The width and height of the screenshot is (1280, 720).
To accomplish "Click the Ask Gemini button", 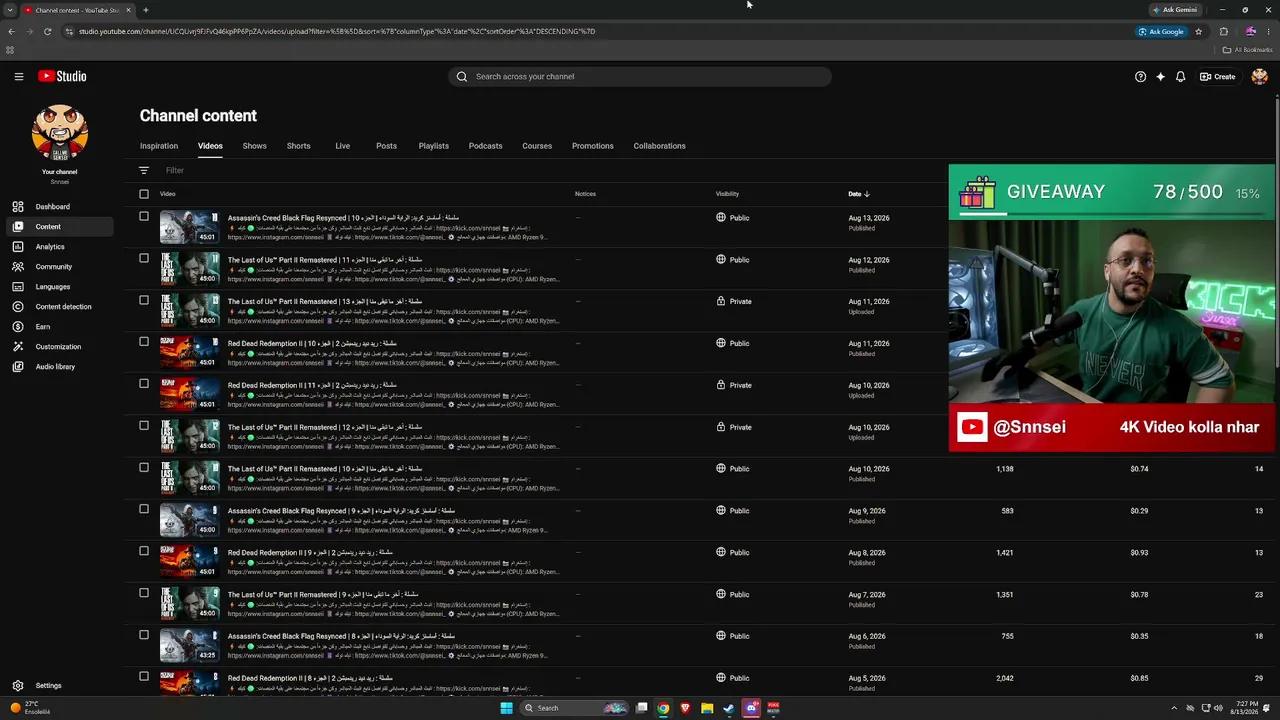I will tap(1175, 10).
